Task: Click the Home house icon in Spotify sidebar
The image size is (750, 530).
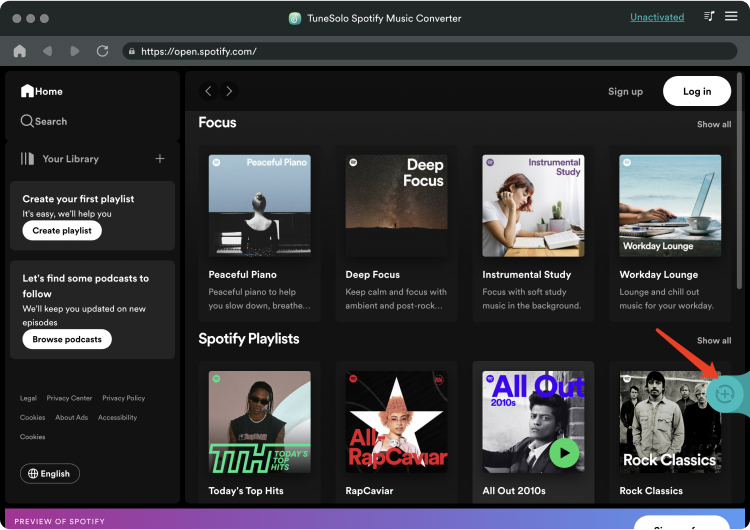Action: click(27, 91)
